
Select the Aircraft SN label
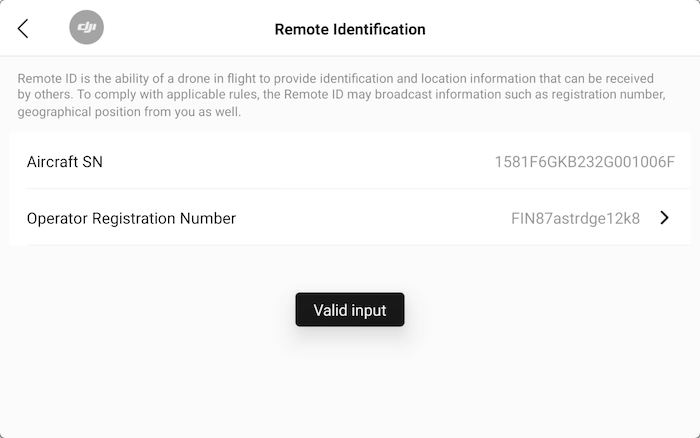coord(65,162)
